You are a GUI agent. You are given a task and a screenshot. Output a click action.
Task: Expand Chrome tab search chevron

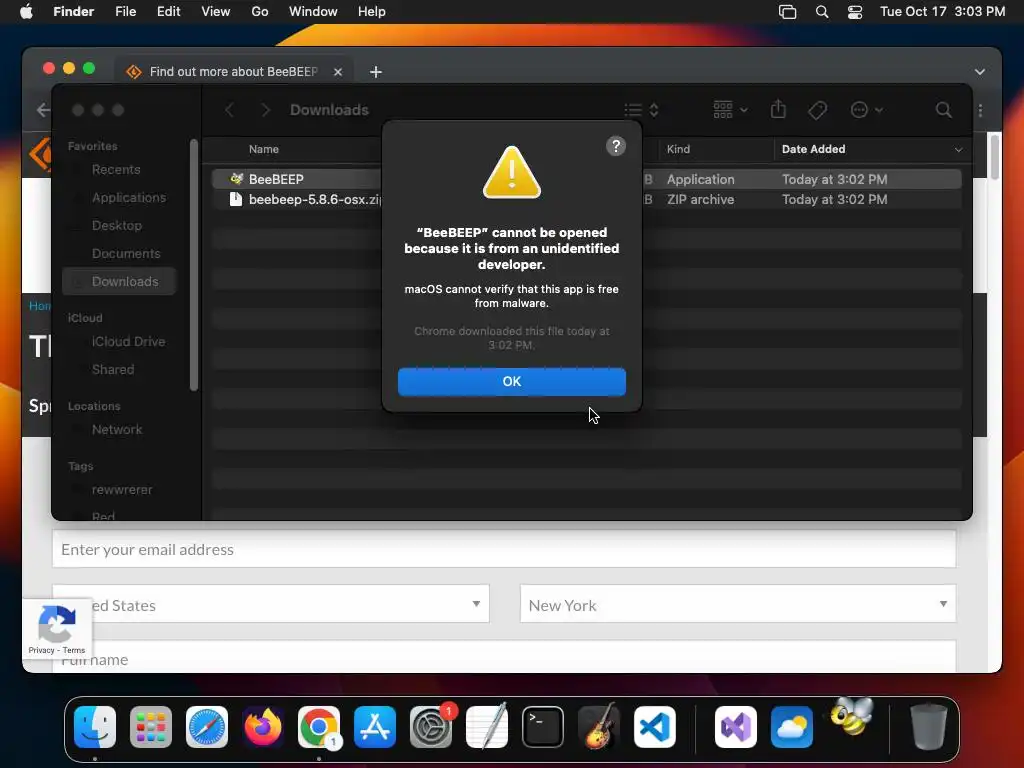[x=980, y=72]
